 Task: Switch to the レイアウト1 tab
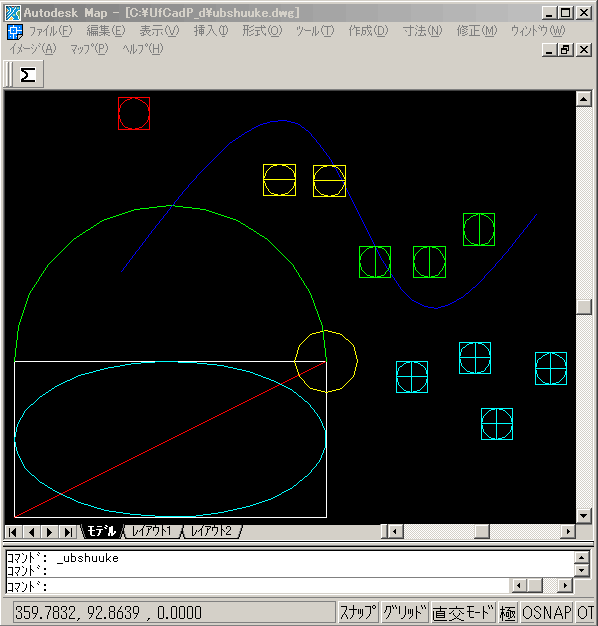tap(152, 531)
